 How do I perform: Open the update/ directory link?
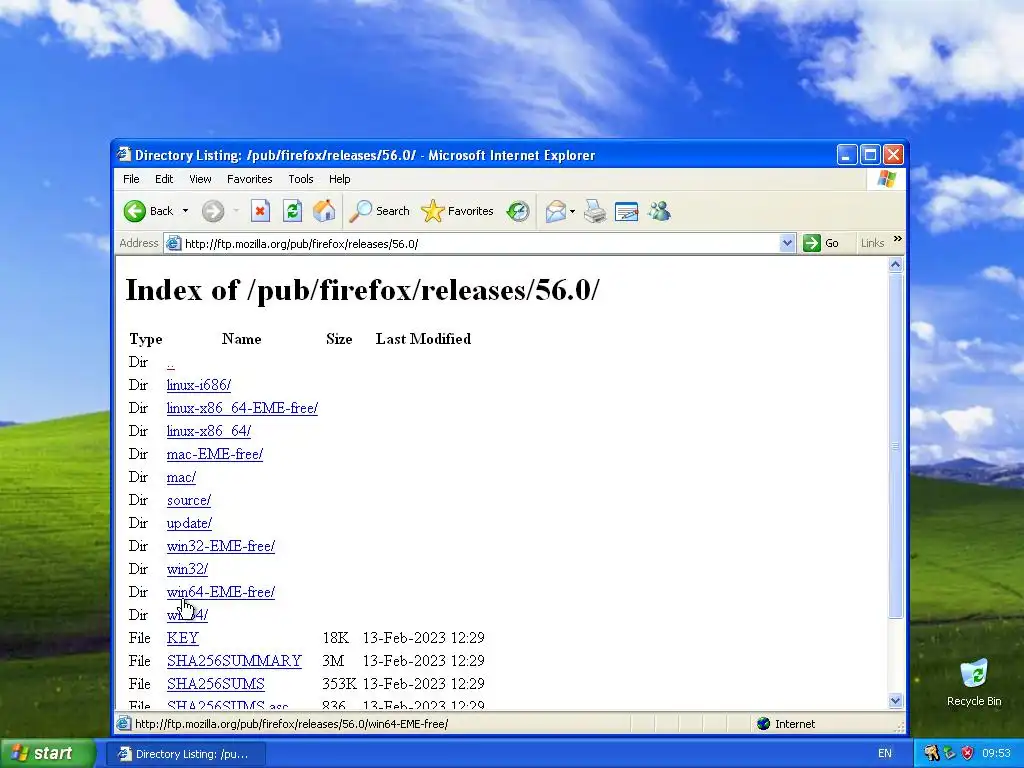(x=189, y=523)
